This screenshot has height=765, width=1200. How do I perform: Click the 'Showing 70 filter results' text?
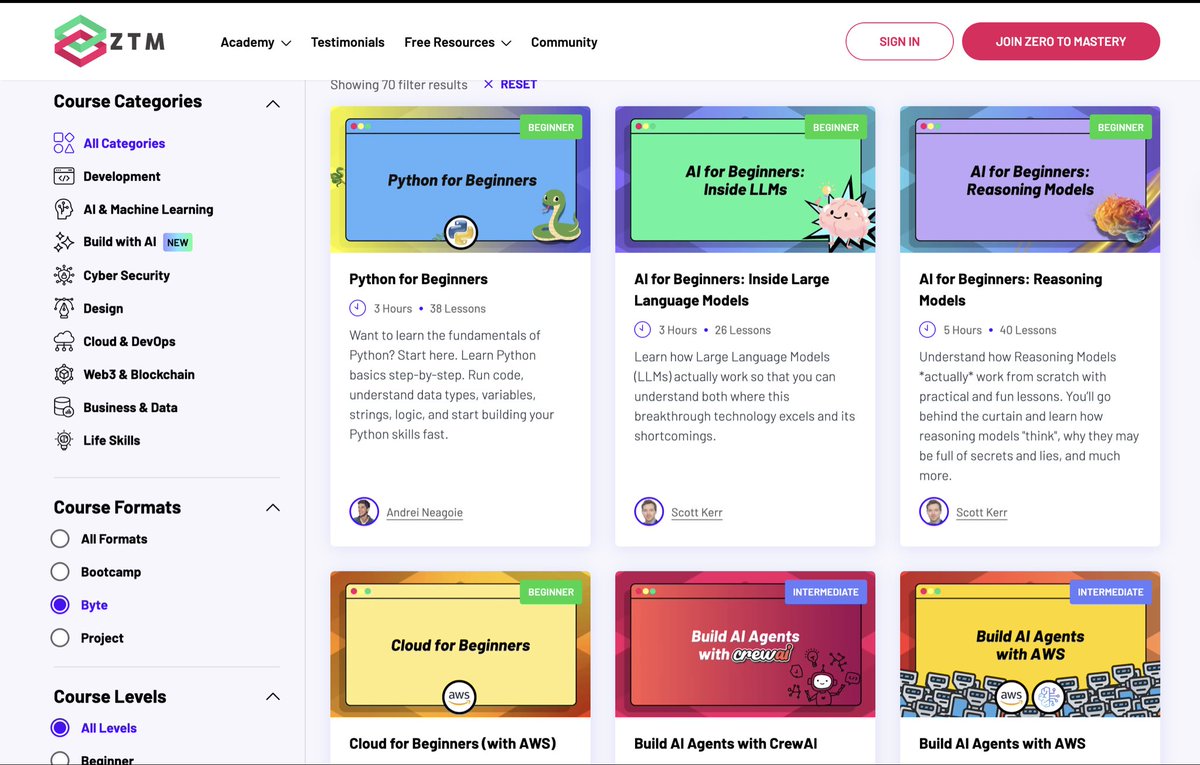[x=399, y=85]
